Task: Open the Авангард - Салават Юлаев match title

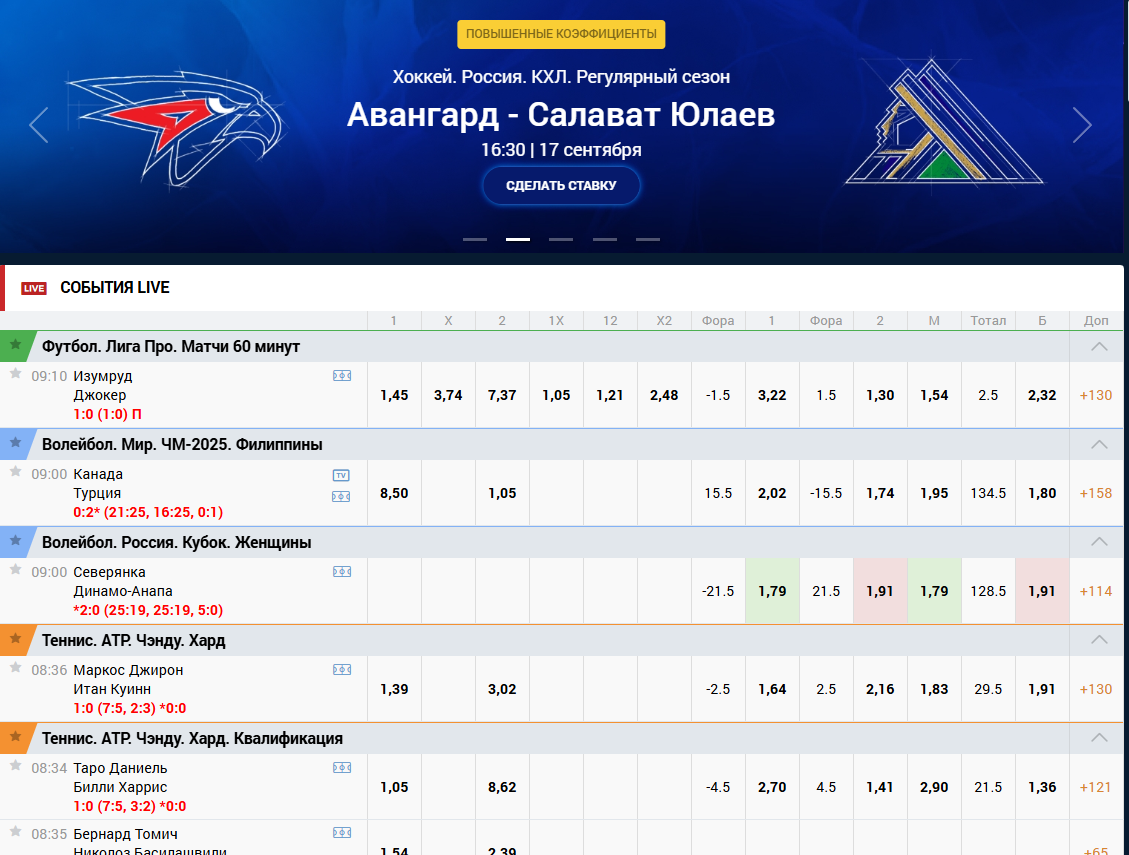Action: [561, 115]
